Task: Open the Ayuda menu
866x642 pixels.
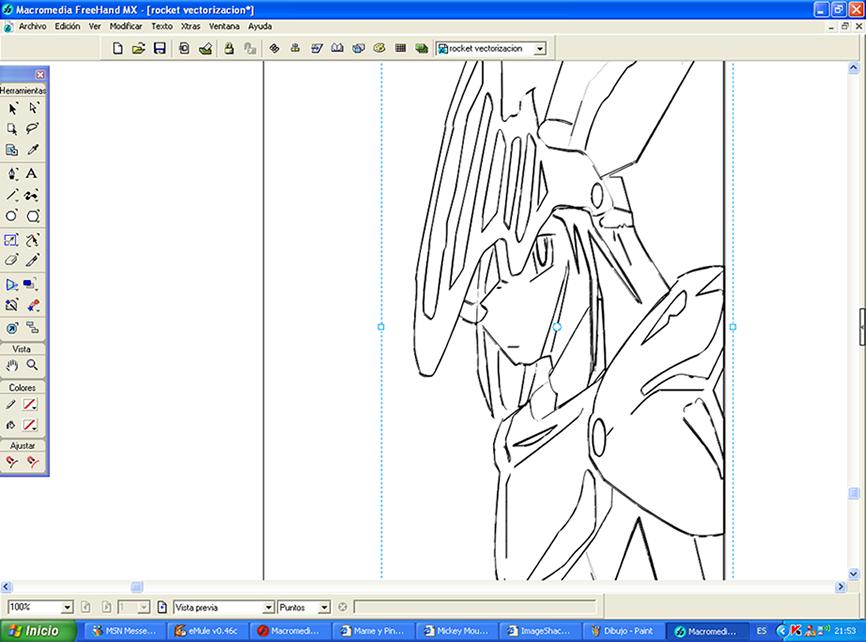Action: coord(260,26)
